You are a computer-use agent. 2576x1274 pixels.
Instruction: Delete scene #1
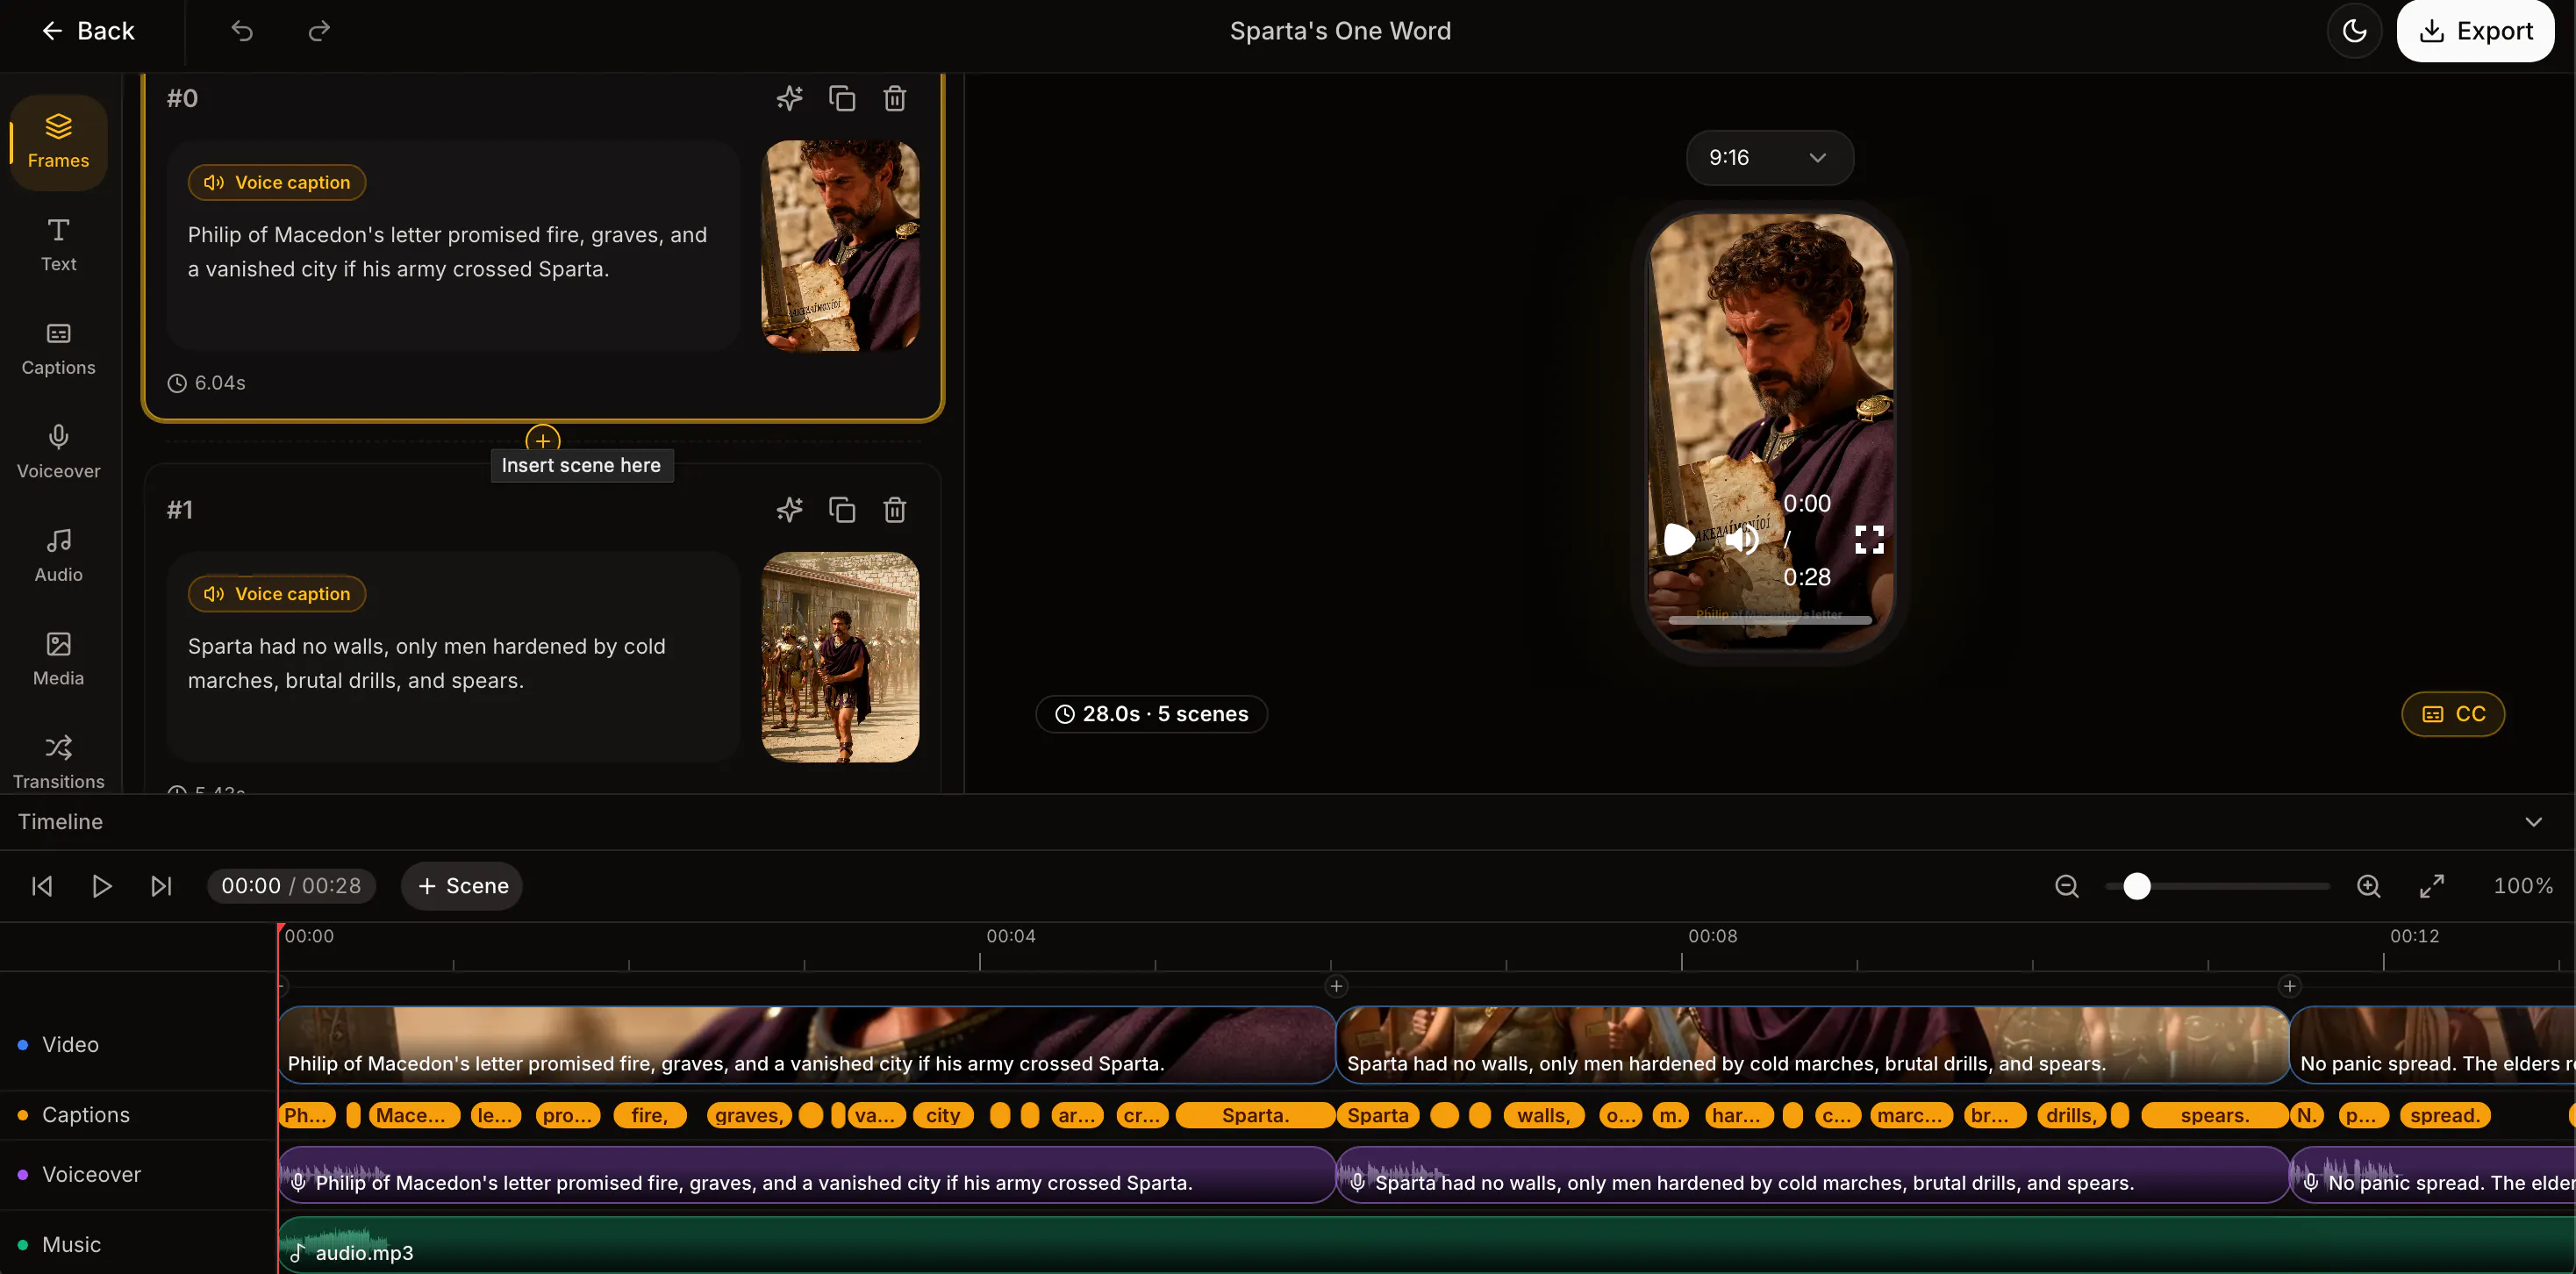[x=895, y=510]
